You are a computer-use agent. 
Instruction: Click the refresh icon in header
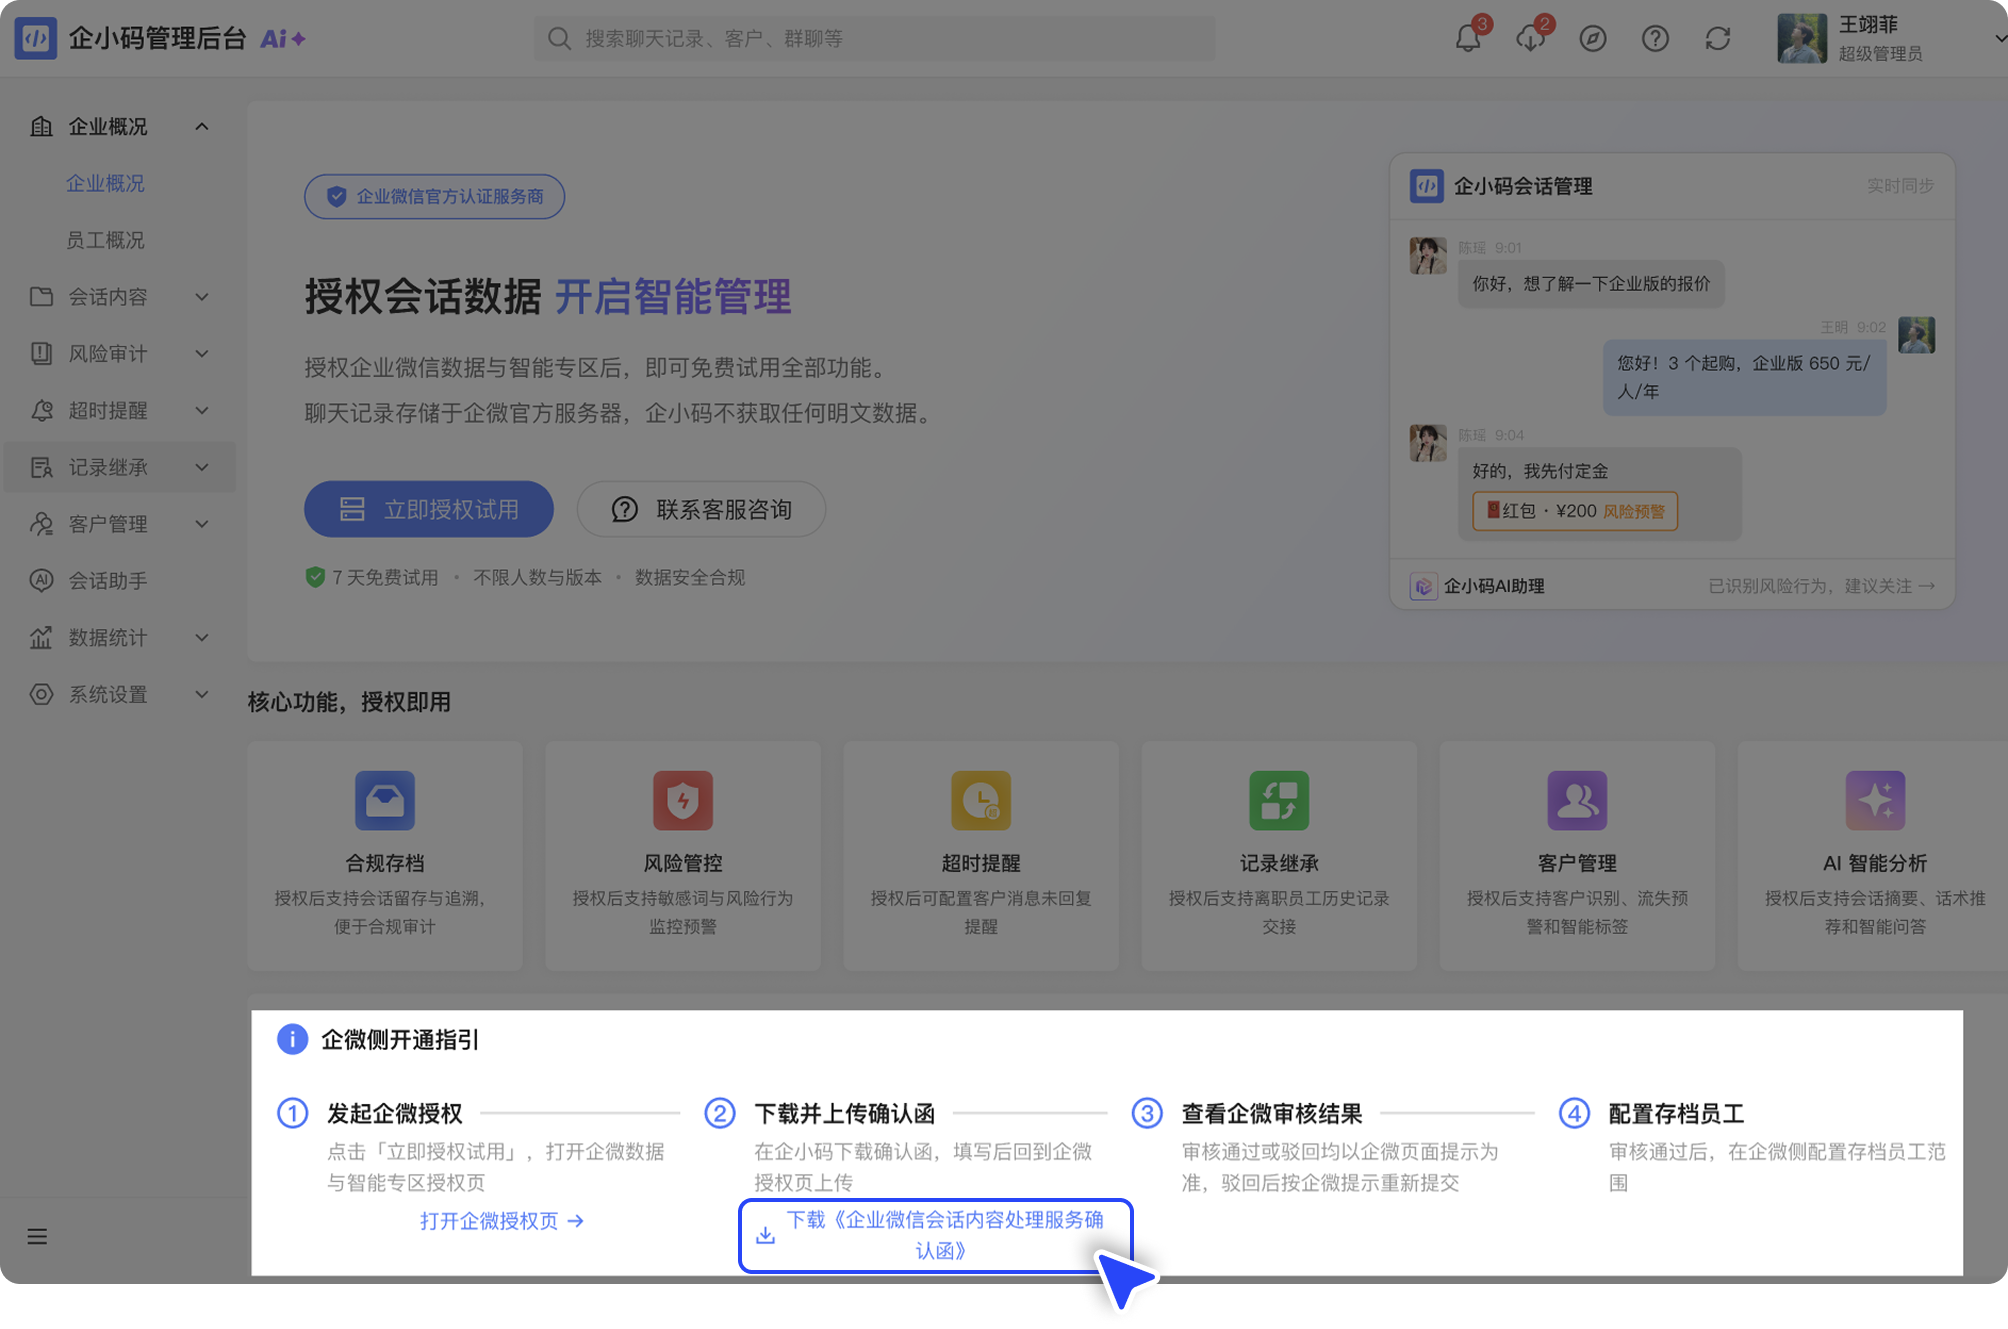coord(1717,39)
